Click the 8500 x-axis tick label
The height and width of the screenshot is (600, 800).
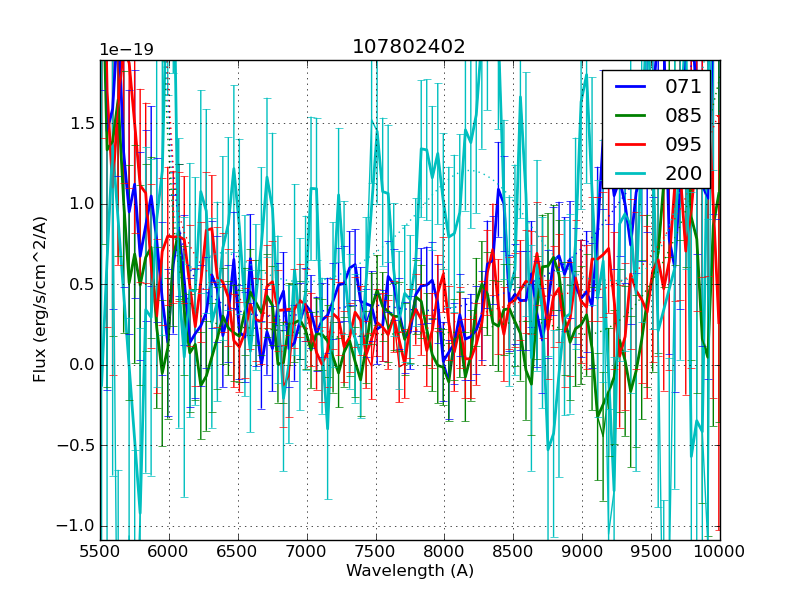(x=514, y=551)
